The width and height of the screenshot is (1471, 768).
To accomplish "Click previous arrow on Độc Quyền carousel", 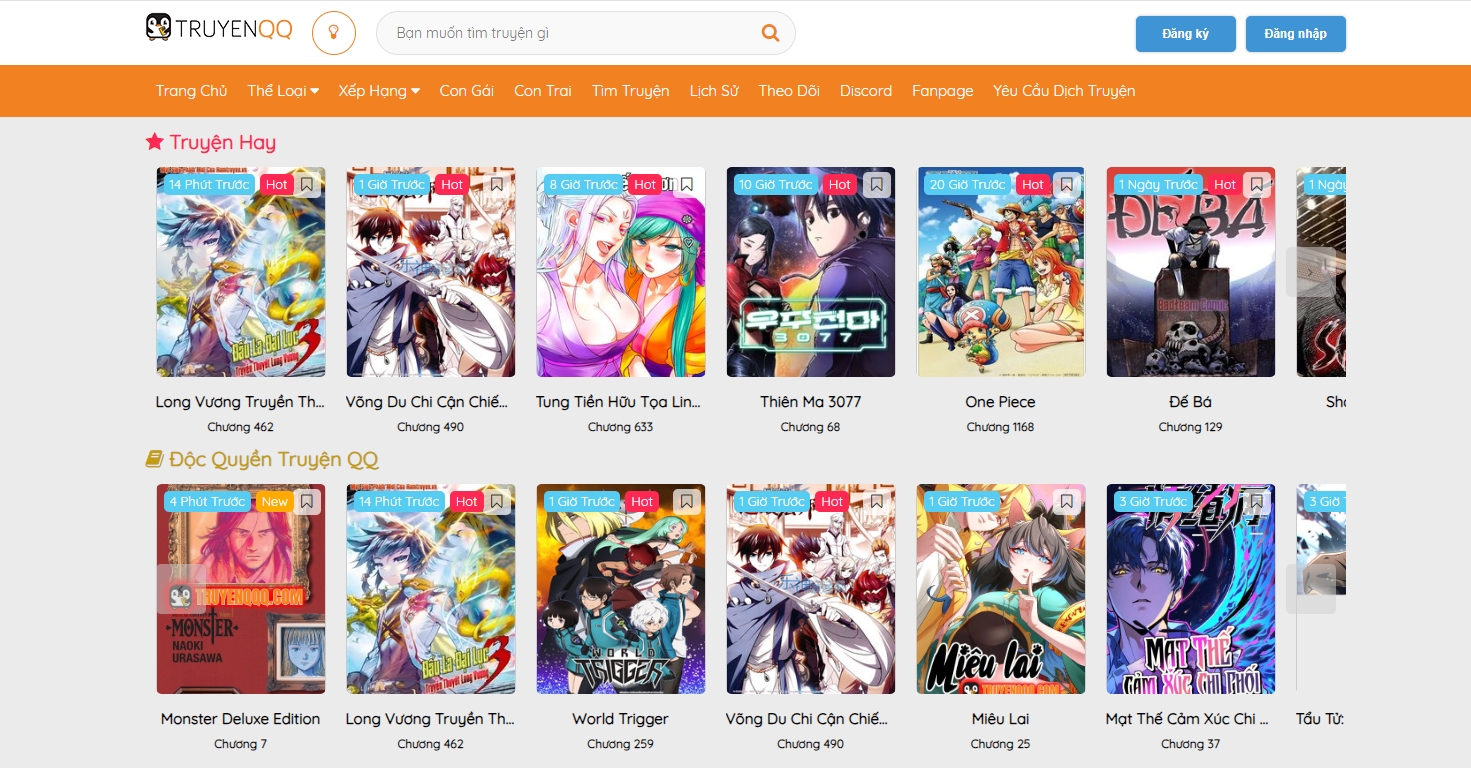I will [181, 590].
